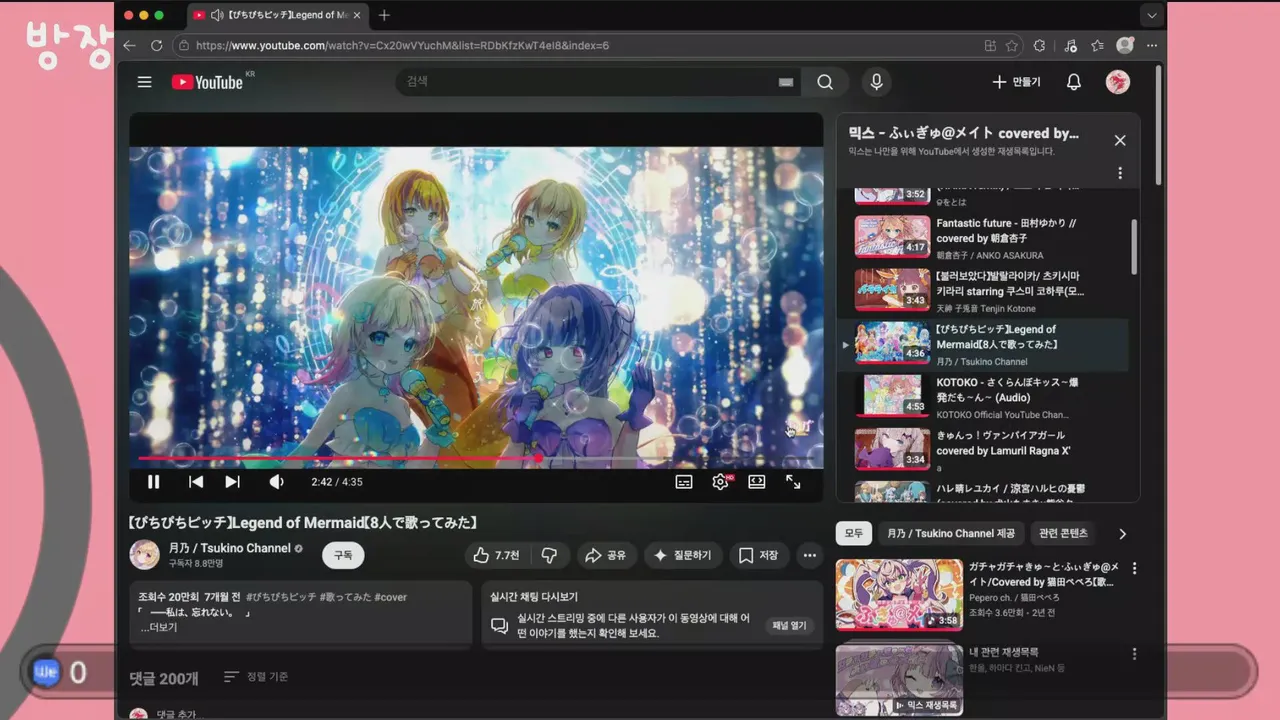Close the mix playlist panel
The width and height of the screenshot is (1280, 720).
[1120, 141]
